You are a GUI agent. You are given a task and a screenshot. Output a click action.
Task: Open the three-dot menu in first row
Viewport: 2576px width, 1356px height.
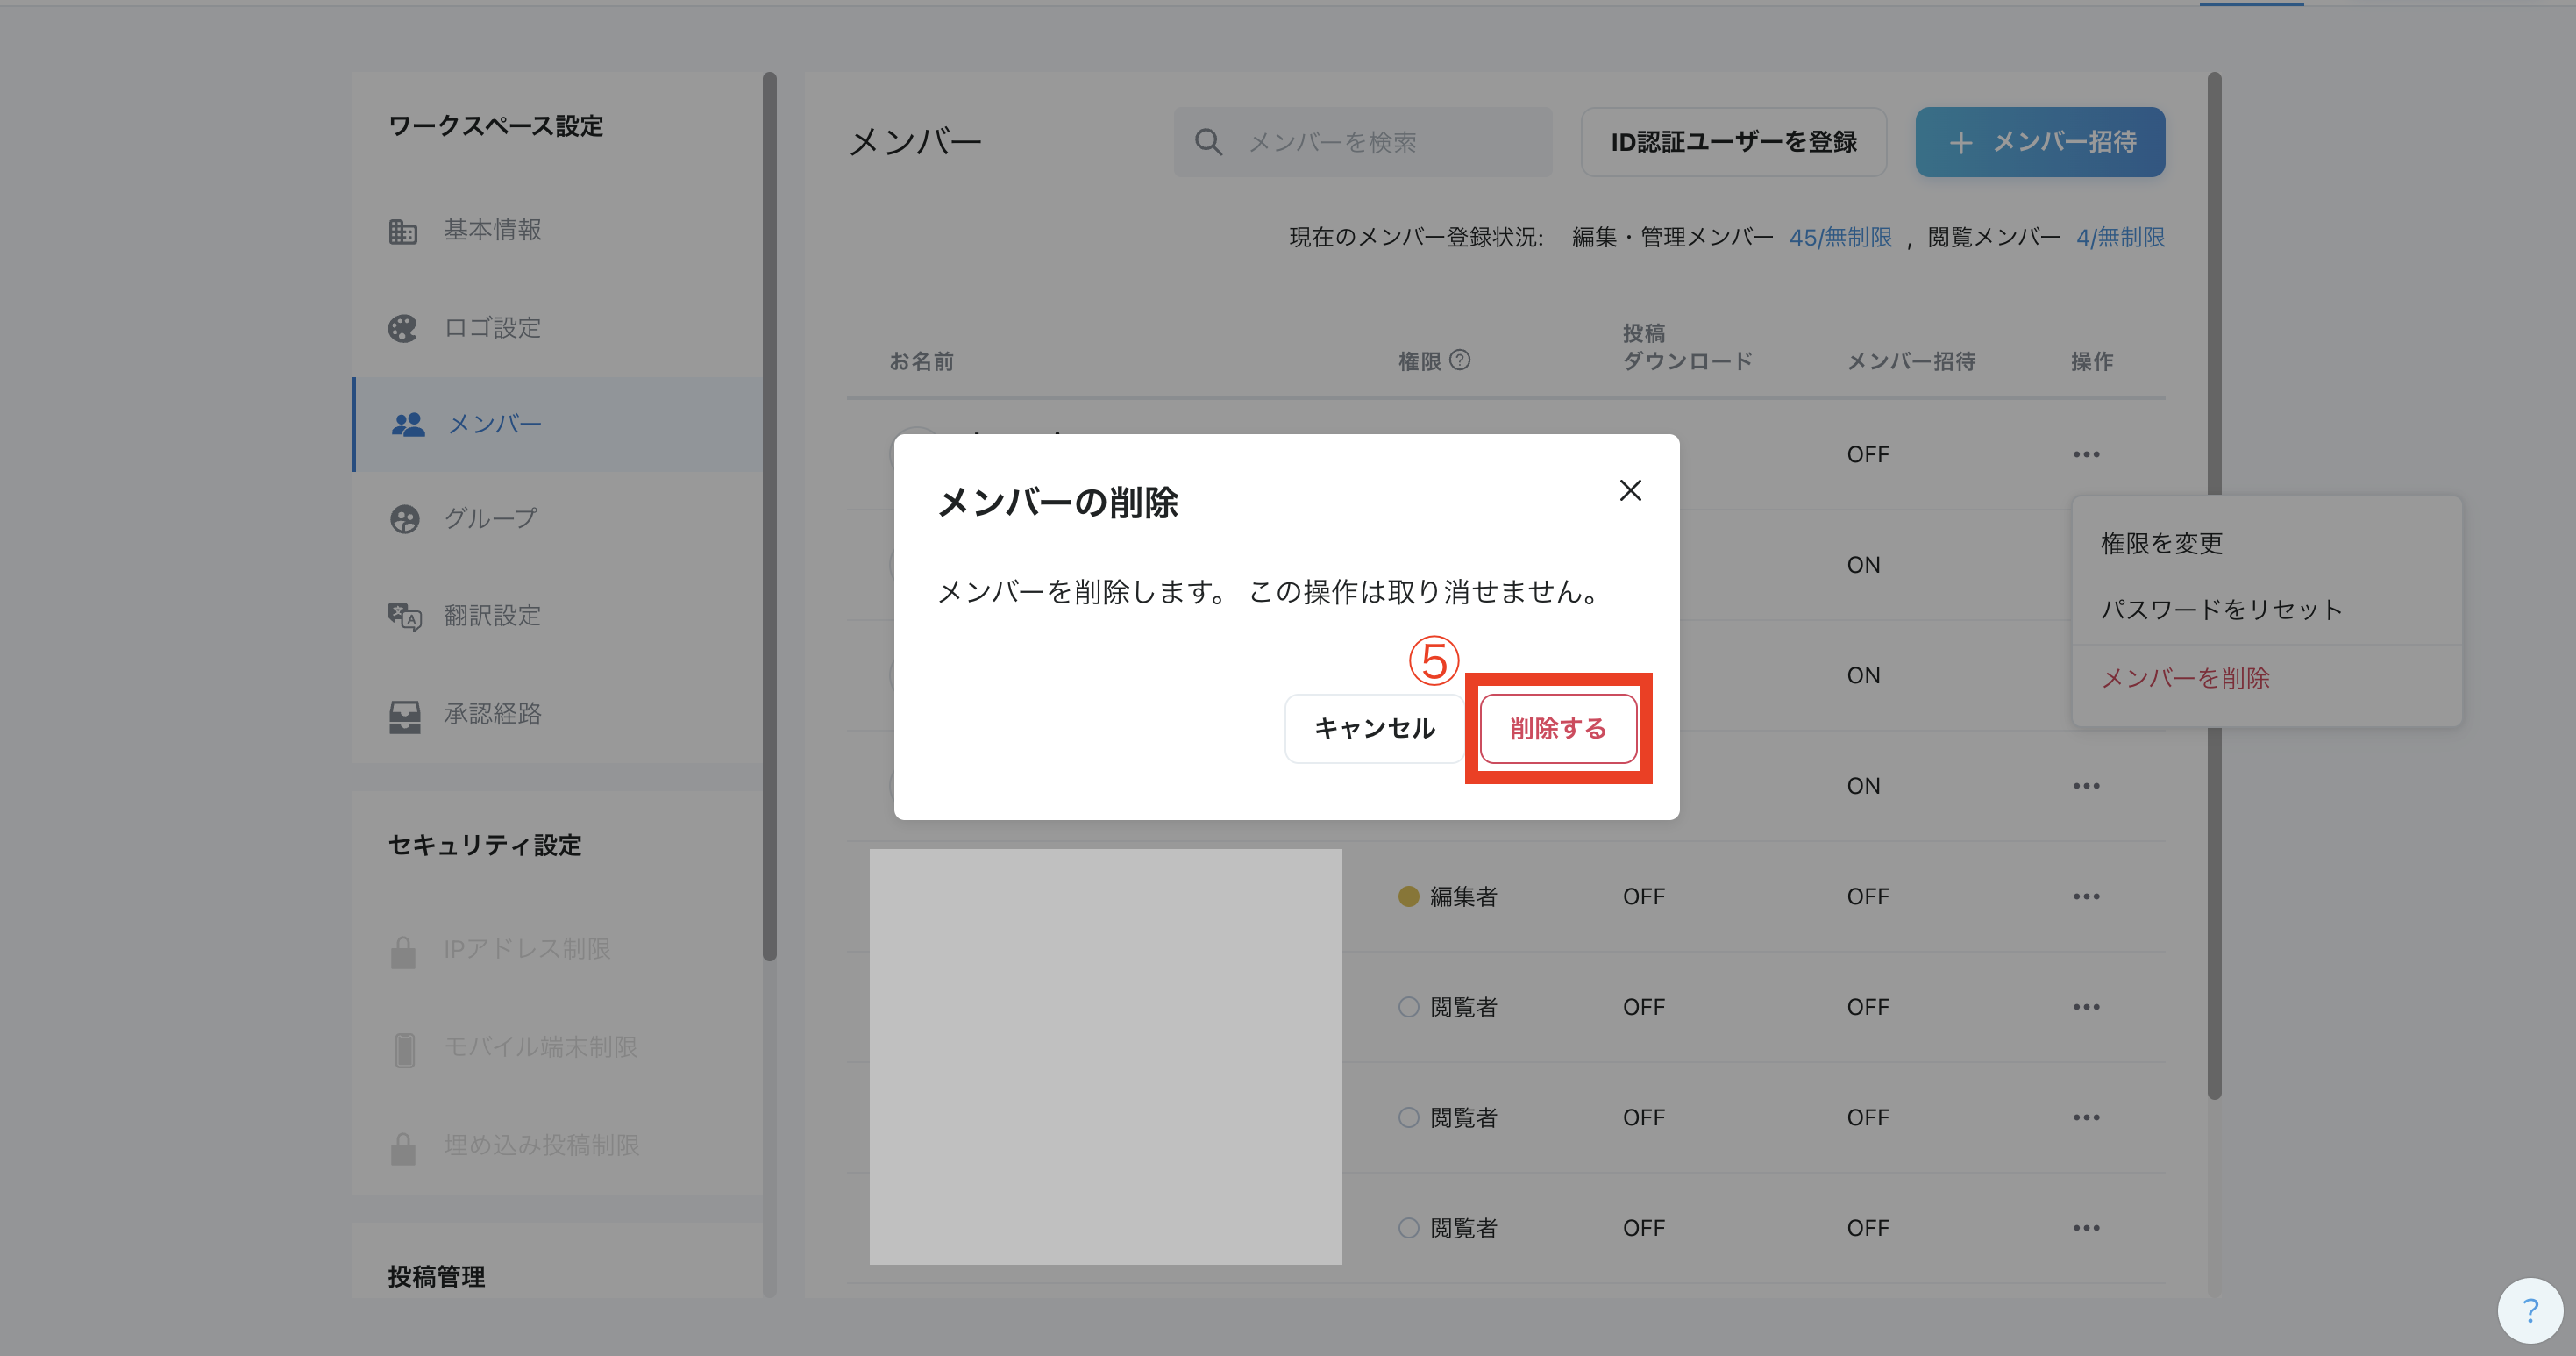point(2086,454)
